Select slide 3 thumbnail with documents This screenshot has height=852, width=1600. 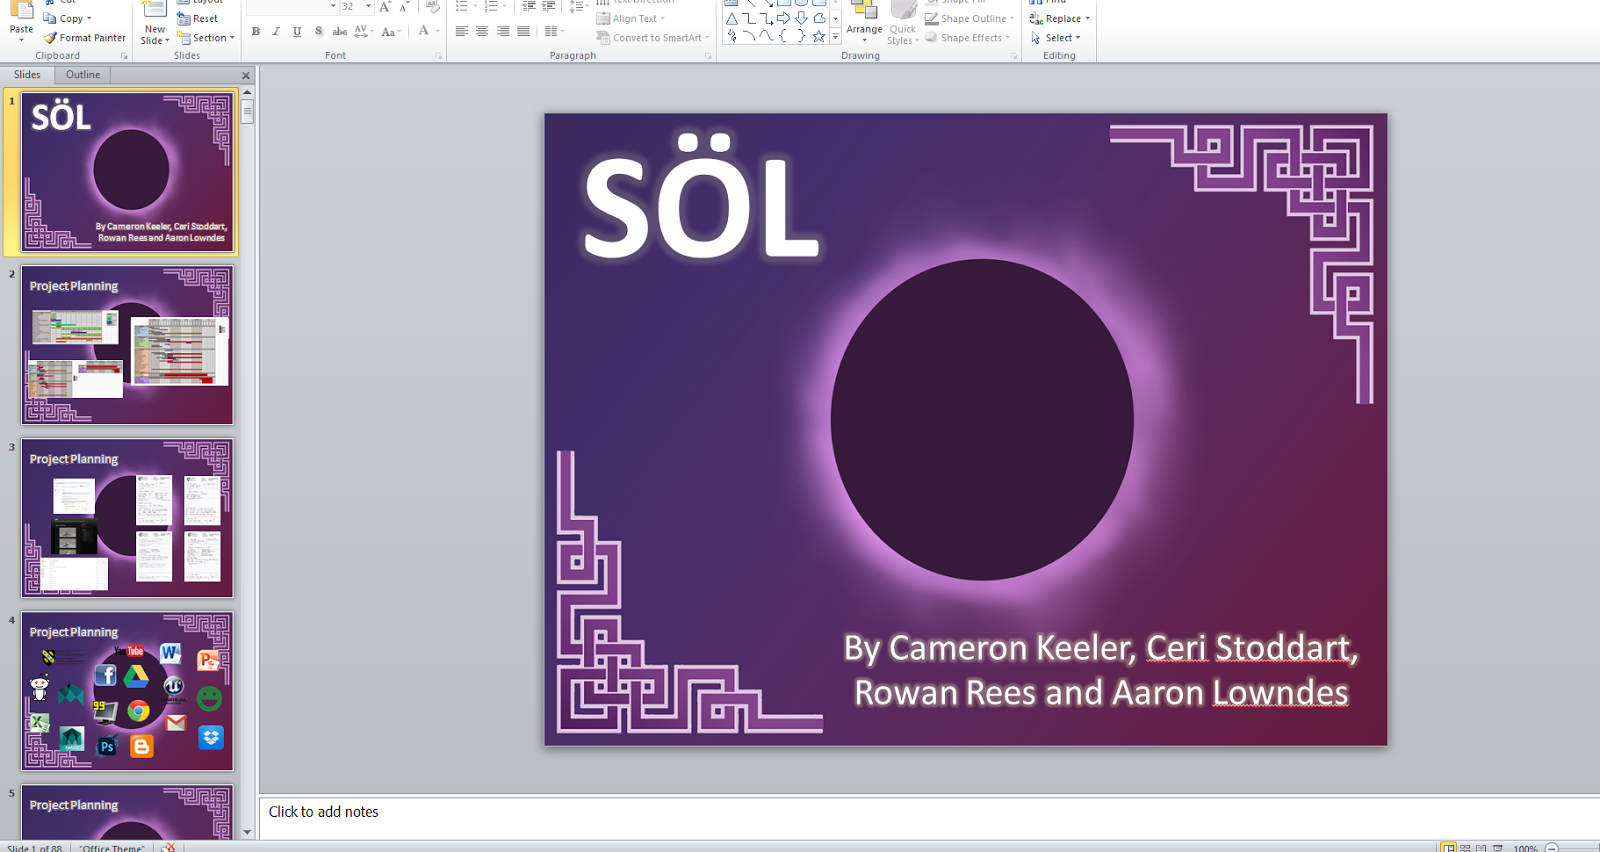click(127, 518)
